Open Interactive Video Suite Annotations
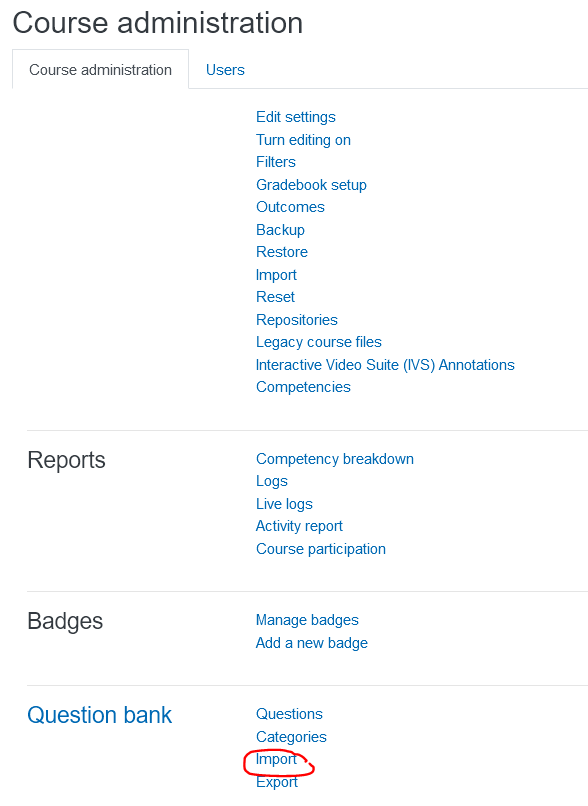This screenshot has width=588, height=806. pyautogui.click(x=385, y=365)
